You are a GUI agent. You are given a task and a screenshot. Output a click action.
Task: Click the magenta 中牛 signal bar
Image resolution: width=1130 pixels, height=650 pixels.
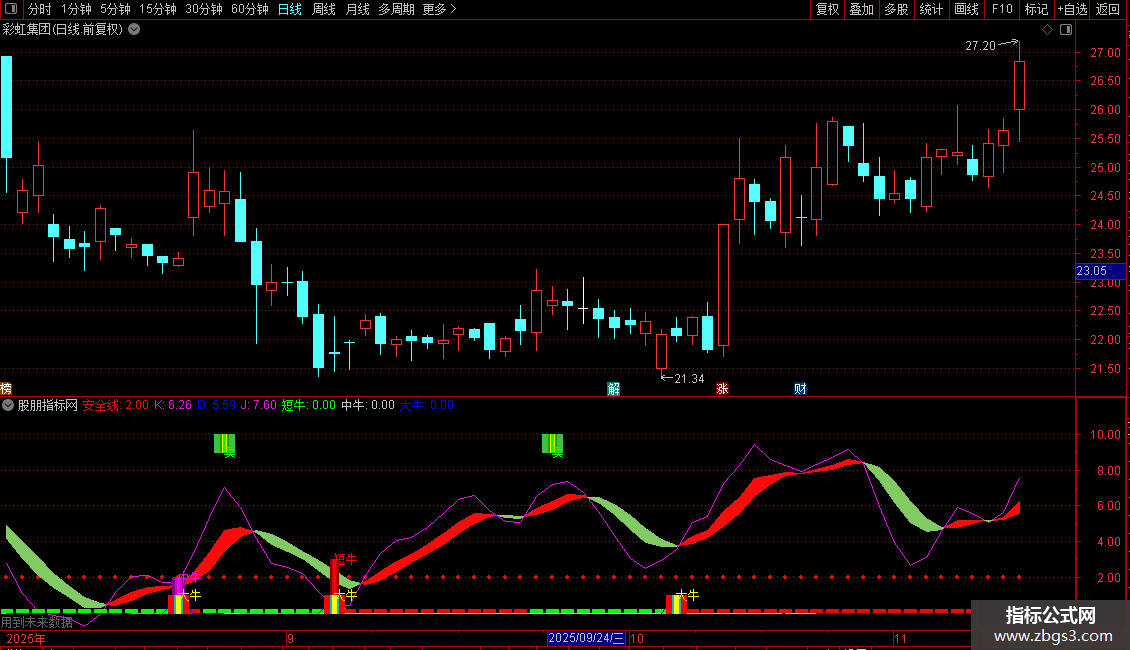click(x=178, y=585)
